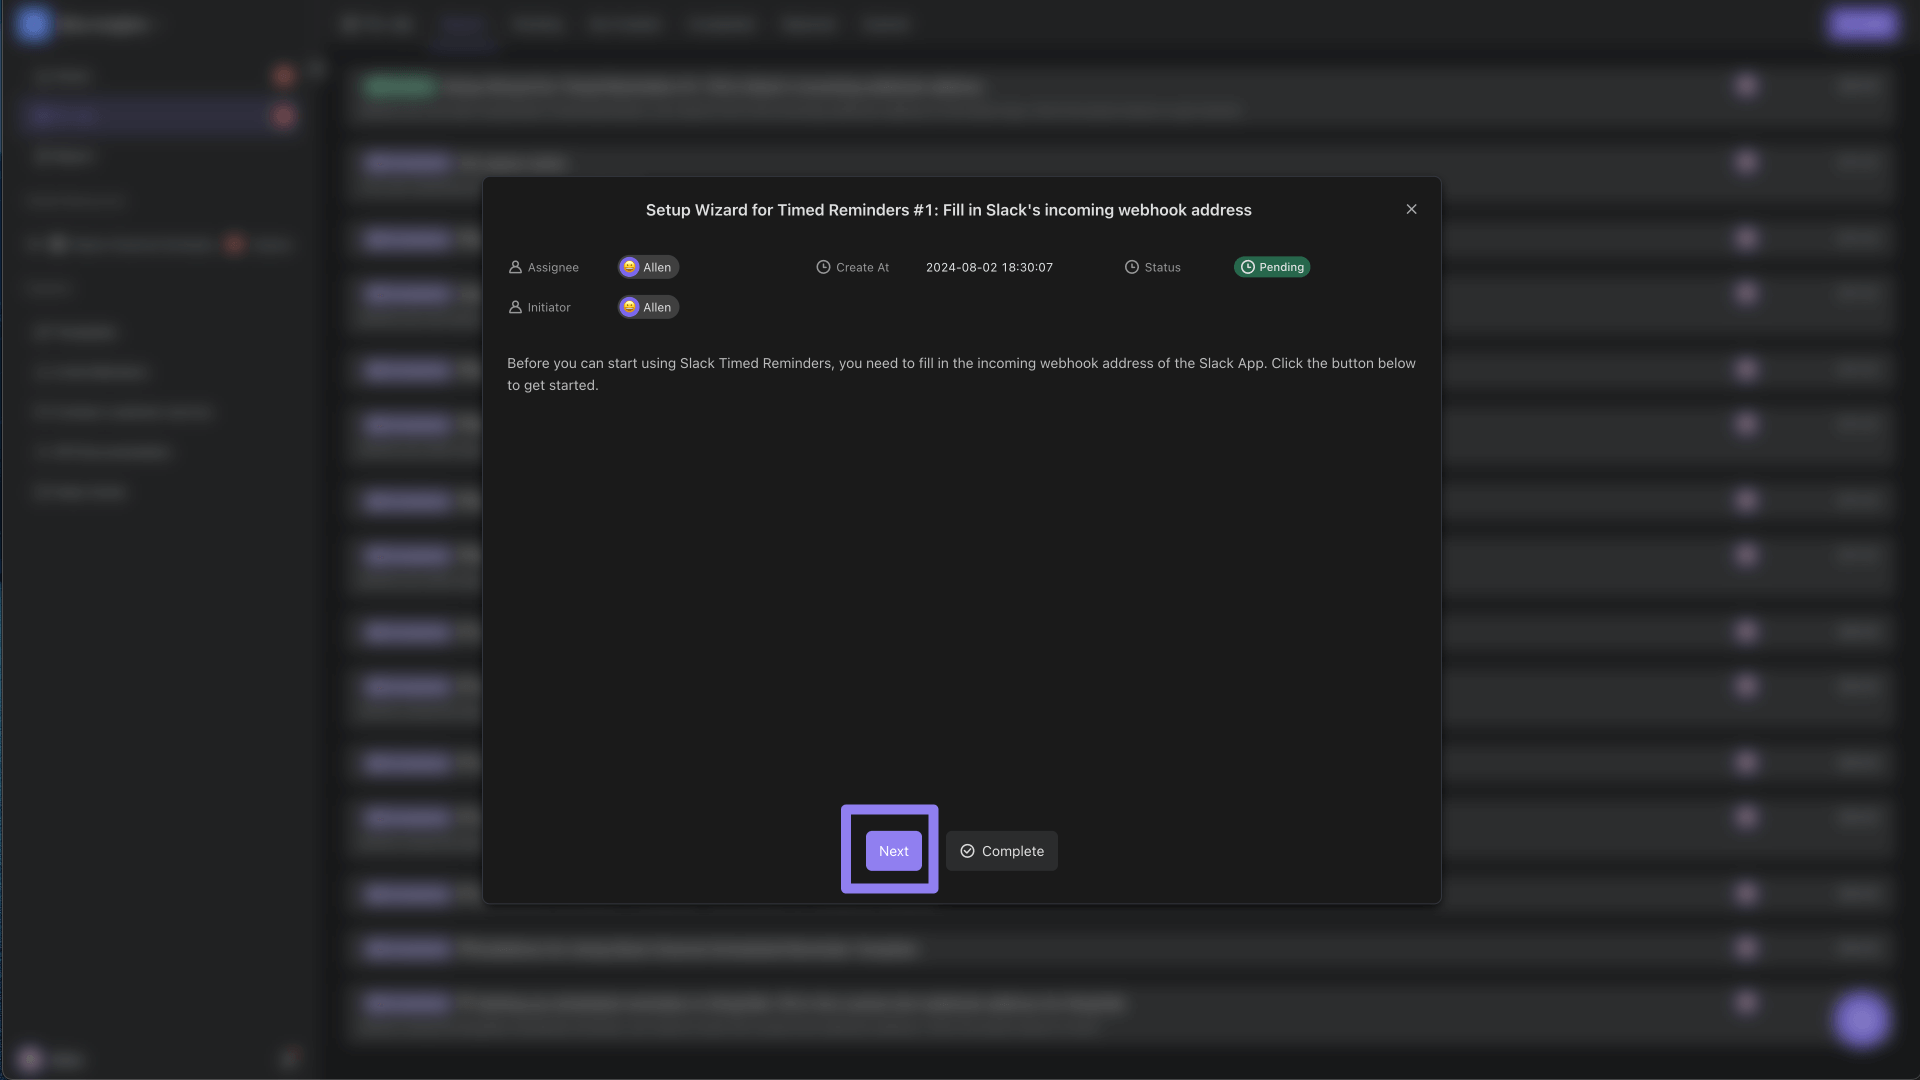The height and width of the screenshot is (1080, 1920).
Task: Expand the initiator dropdown for Allen
Action: [647, 306]
